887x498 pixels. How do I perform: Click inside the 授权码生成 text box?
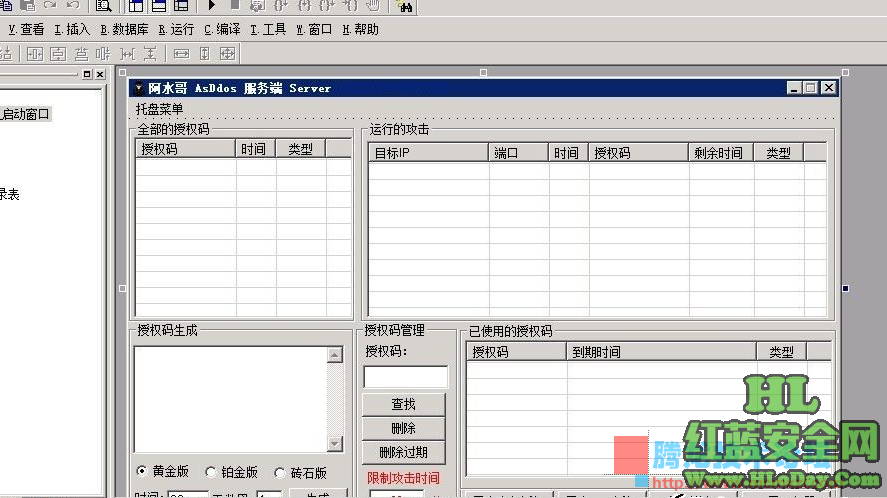[x=231, y=399]
